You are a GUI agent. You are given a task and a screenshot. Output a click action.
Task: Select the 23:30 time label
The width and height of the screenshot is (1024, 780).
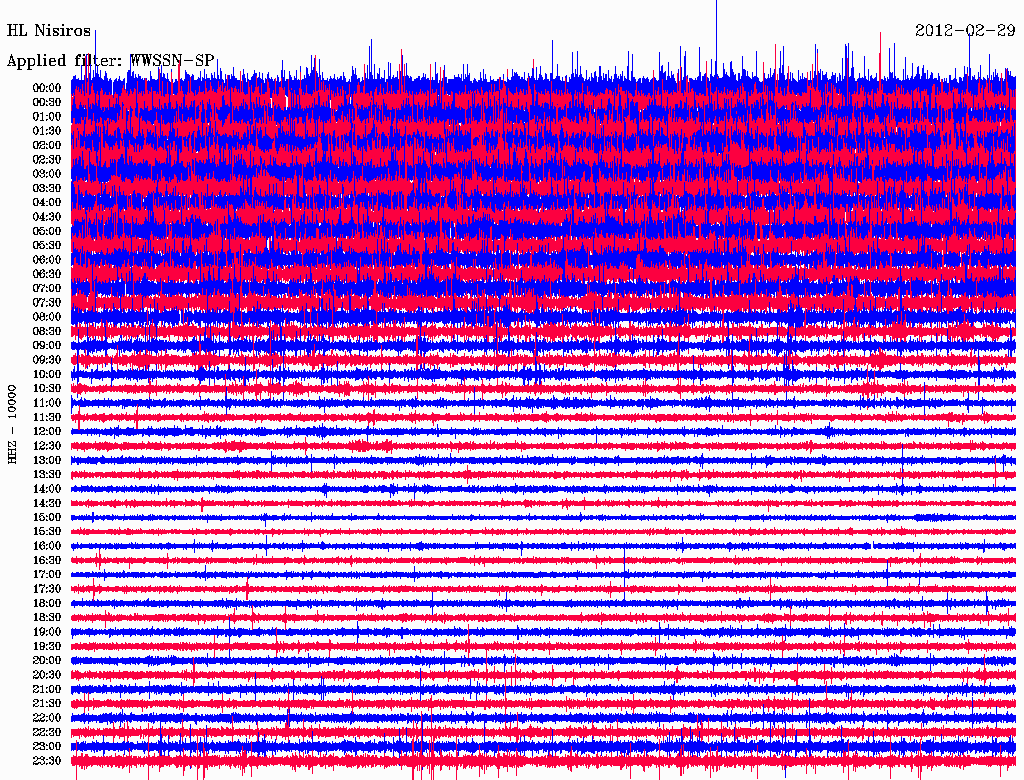tap(47, 761)
